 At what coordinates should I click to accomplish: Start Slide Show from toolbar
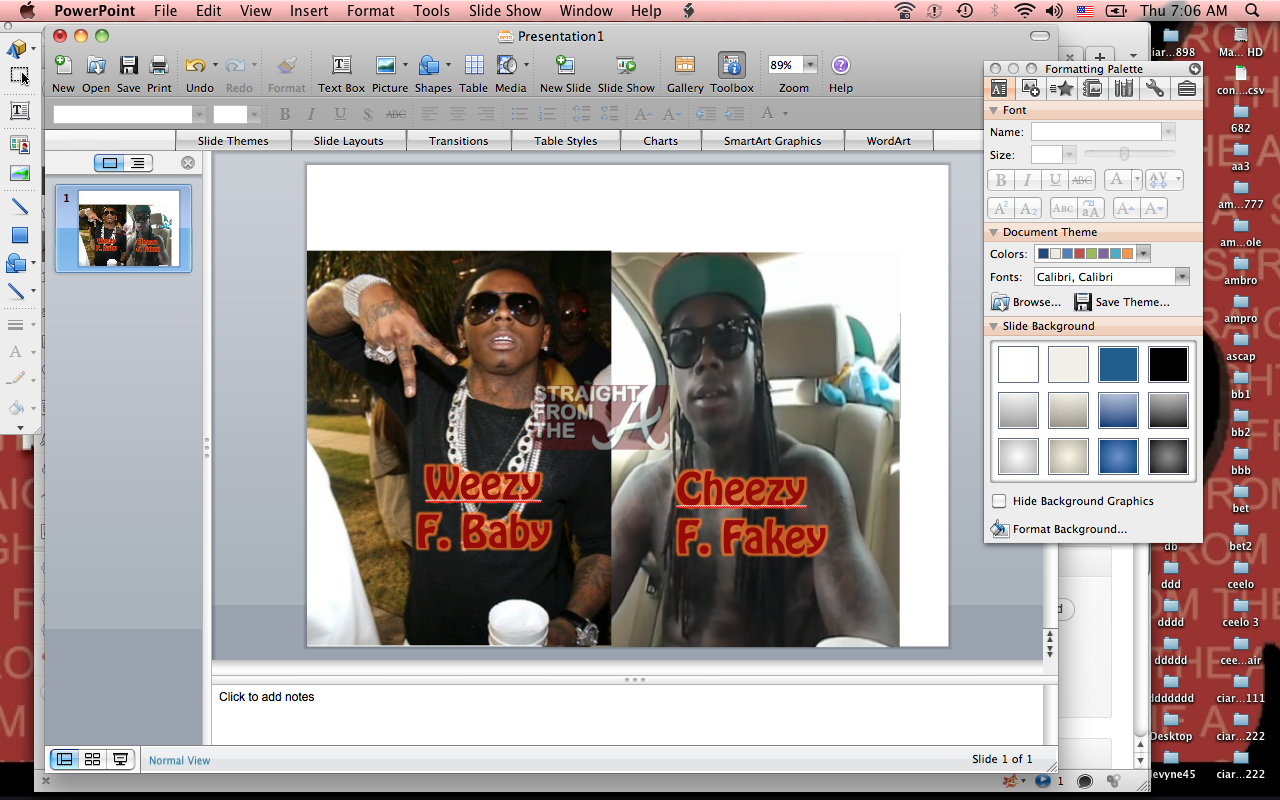click(x=626, y=66)
